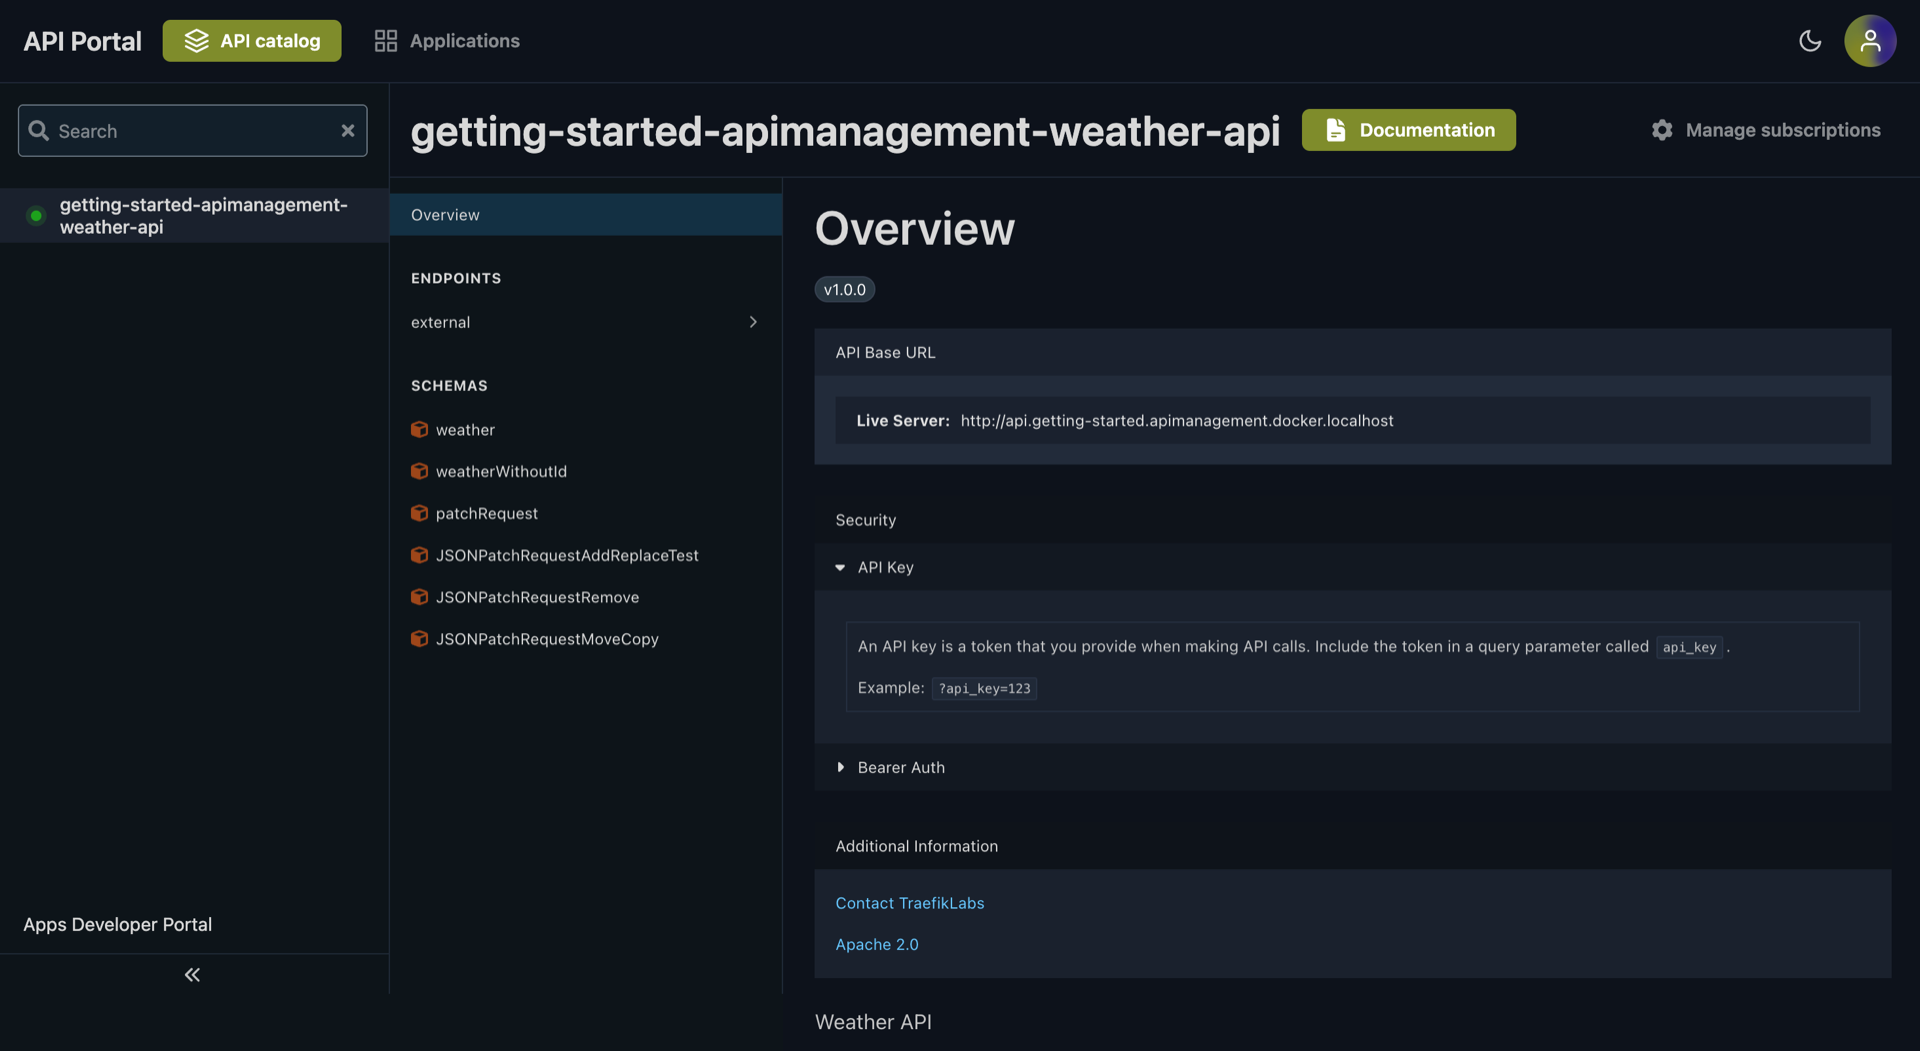The image size is (1920, 1051).
Task: Click the JSONPatchRequestAddReplaceTest cube icon
Action: [x=420, y=556]
